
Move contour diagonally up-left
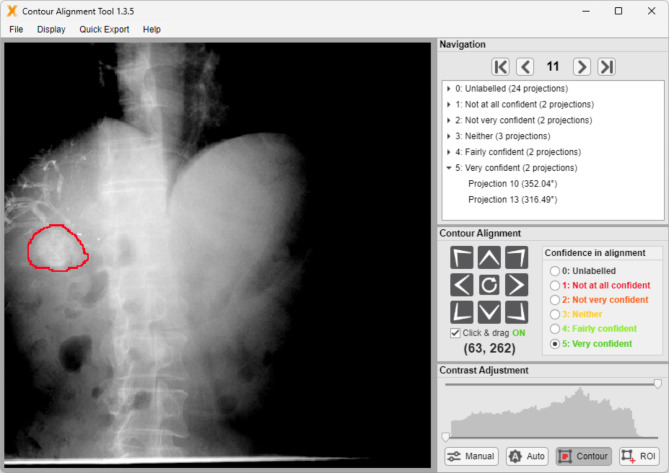pyautogui.click(x=462, y=258)
